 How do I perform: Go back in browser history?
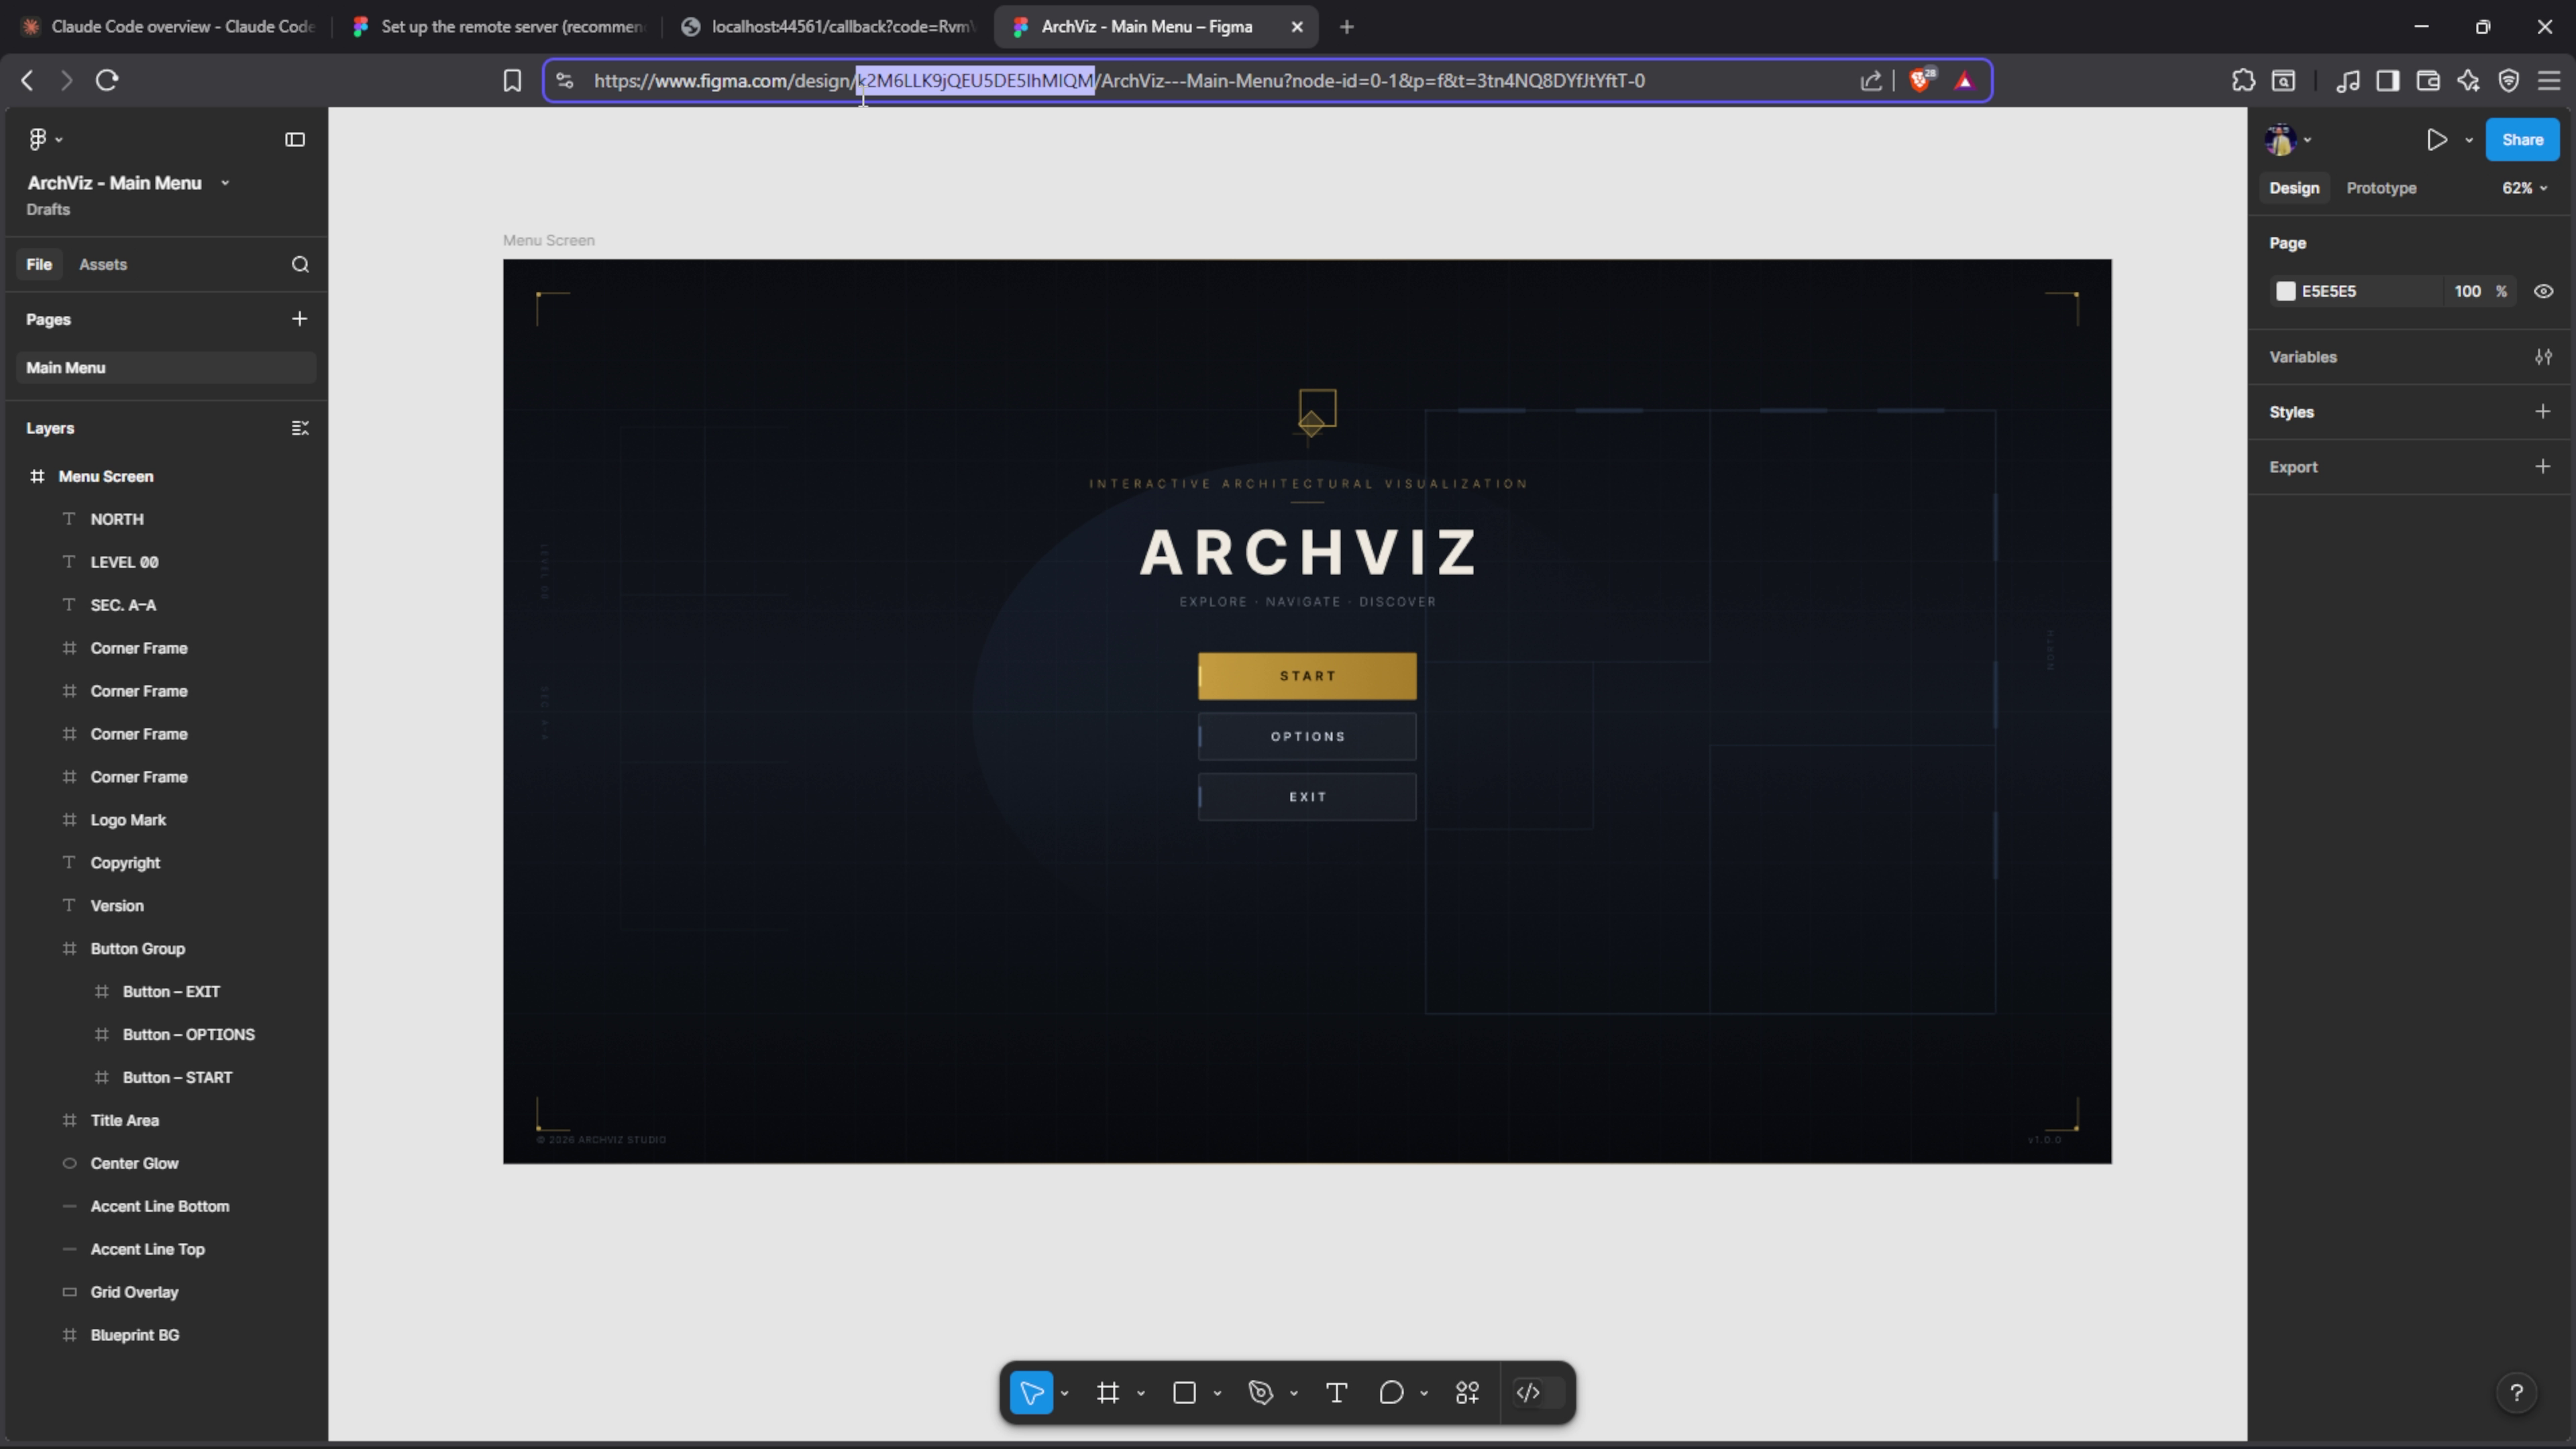pos(27,80)
